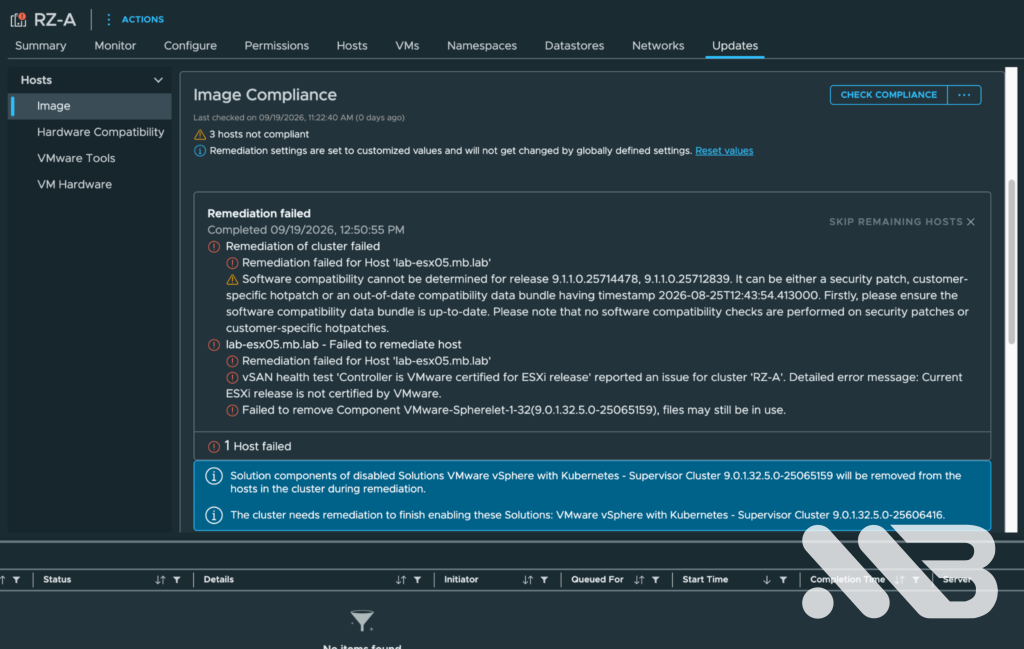Open the Actions kebab menu icon
The width and height of the screenshot is (1024, 649).
[x=108, y=20]
